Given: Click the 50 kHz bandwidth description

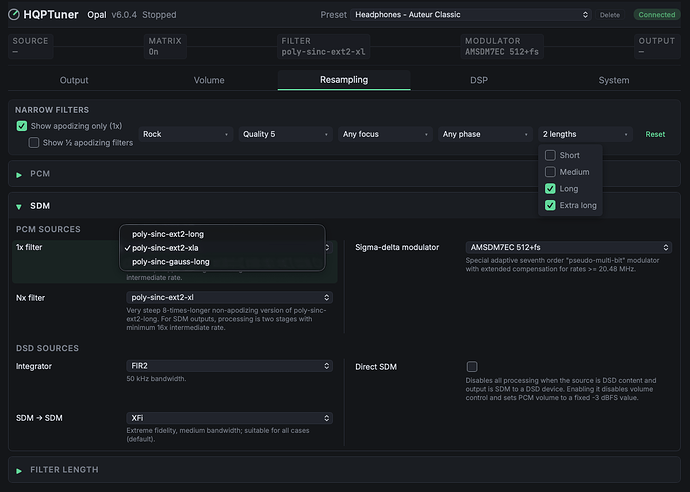Looking at the screenshot, I should 156,378.
